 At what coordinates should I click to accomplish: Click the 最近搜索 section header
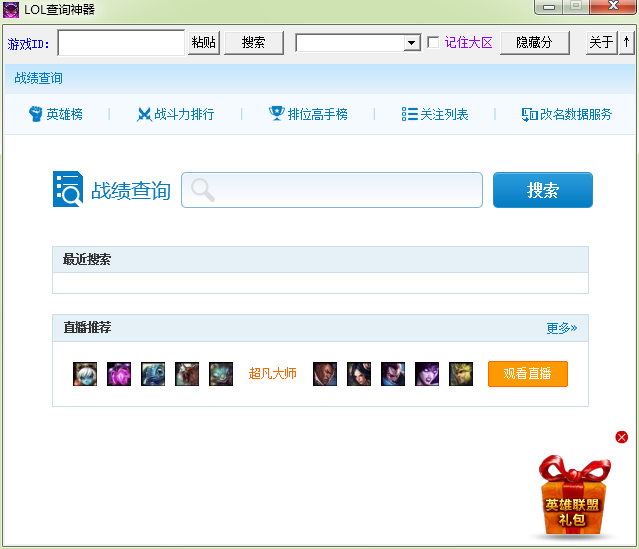coord(320,259)
